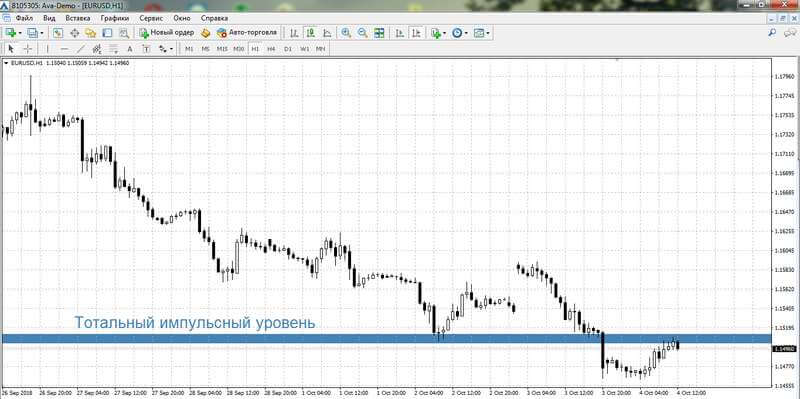Open the search magnifier icon
The width and height of the screenshot is (800, 399).
tap(772, 32)
